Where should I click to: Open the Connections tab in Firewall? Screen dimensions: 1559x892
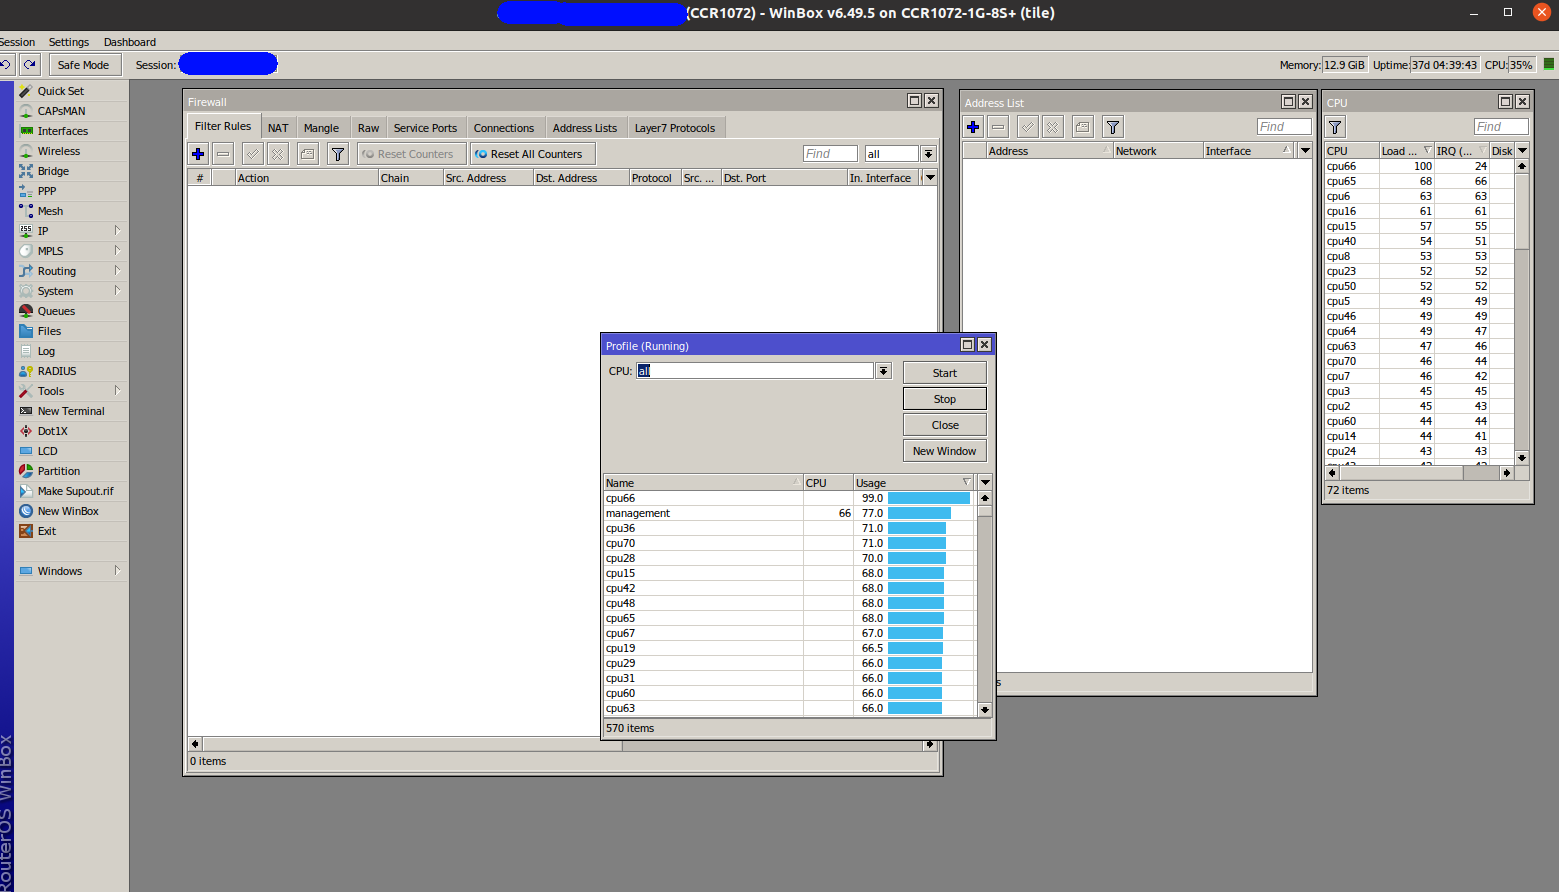(x=504, y=128)
